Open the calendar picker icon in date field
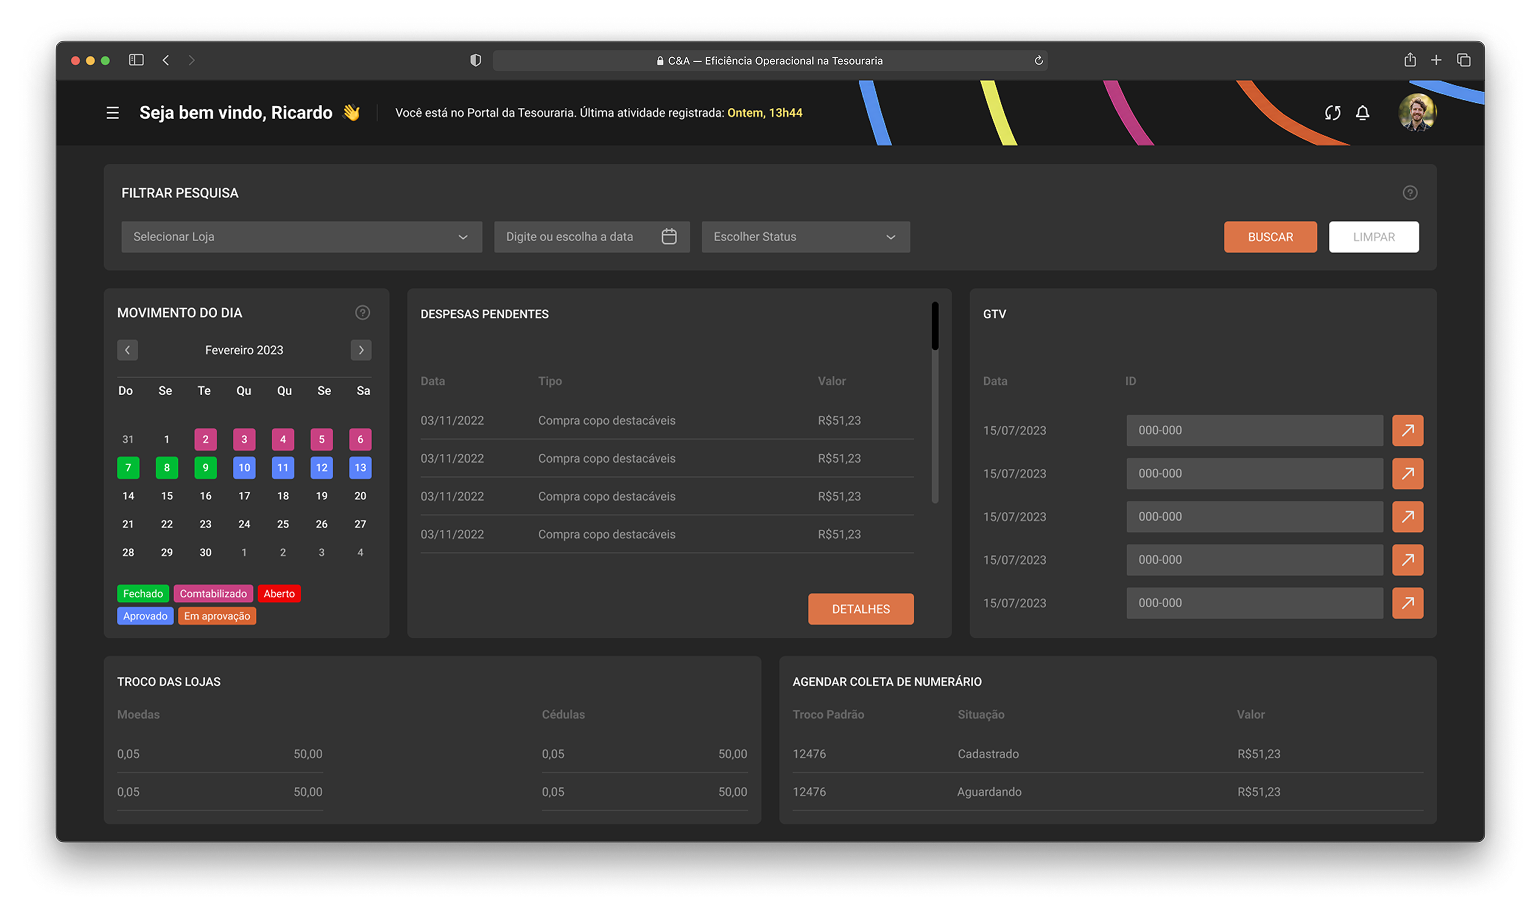This screenshot has width=1536, height=914. click(x=669, y=237)
